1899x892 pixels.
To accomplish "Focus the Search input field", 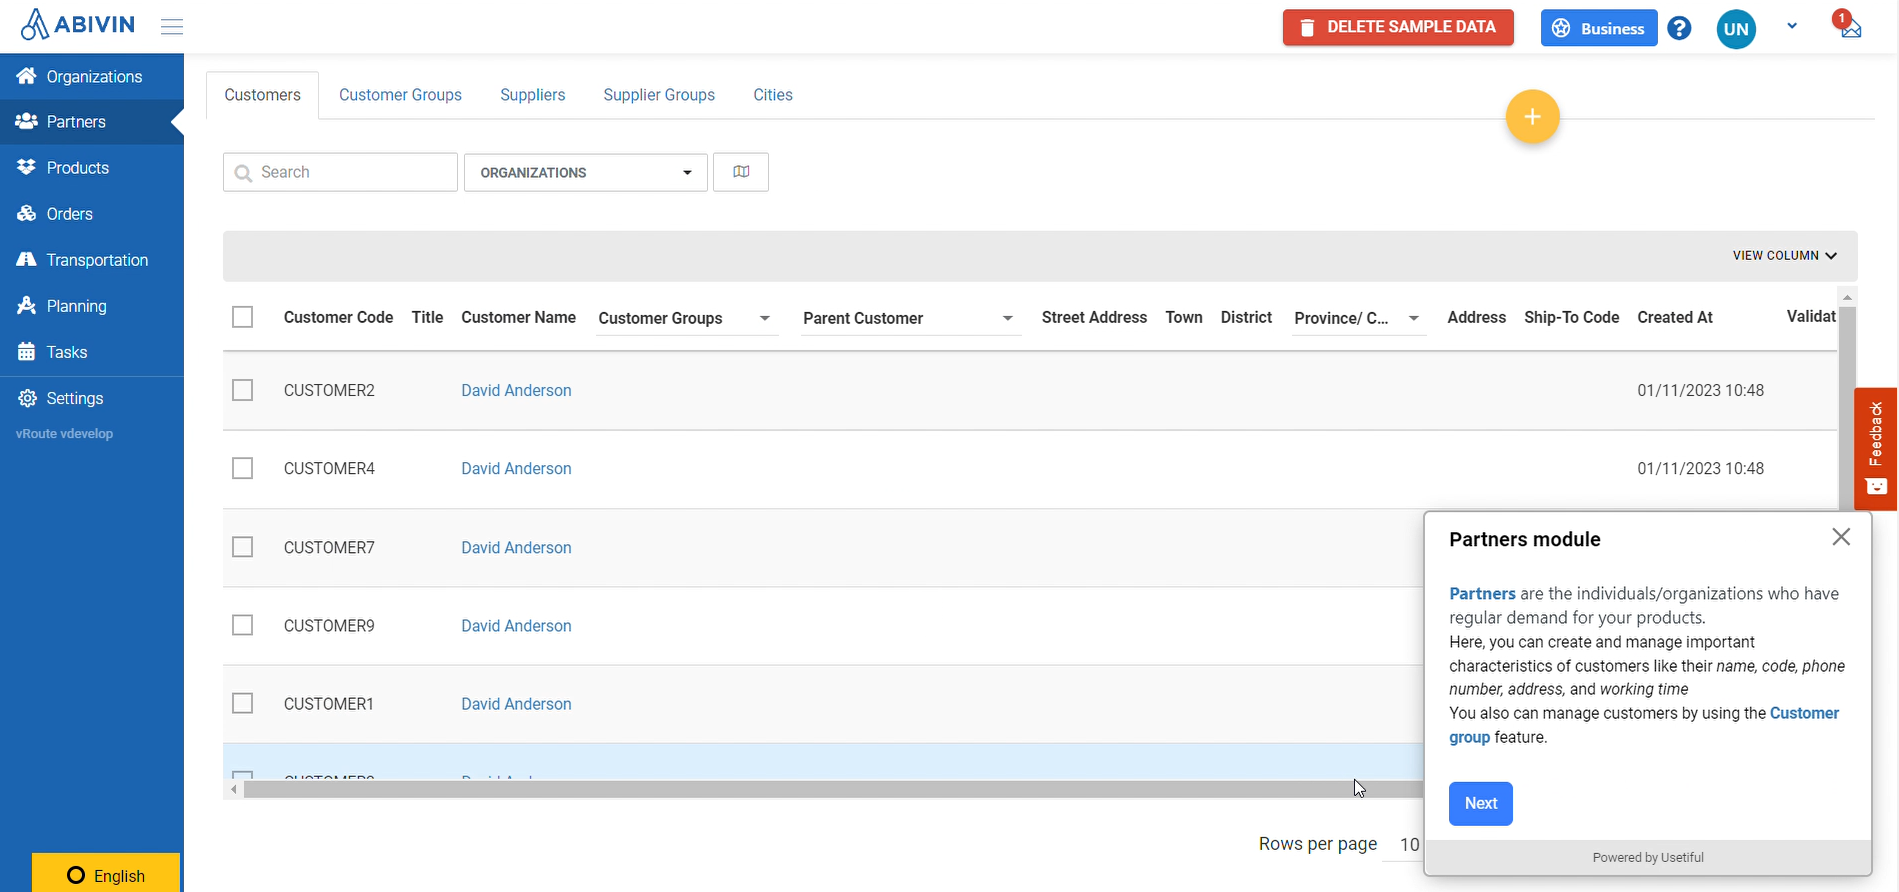I will tap(340, 172).
